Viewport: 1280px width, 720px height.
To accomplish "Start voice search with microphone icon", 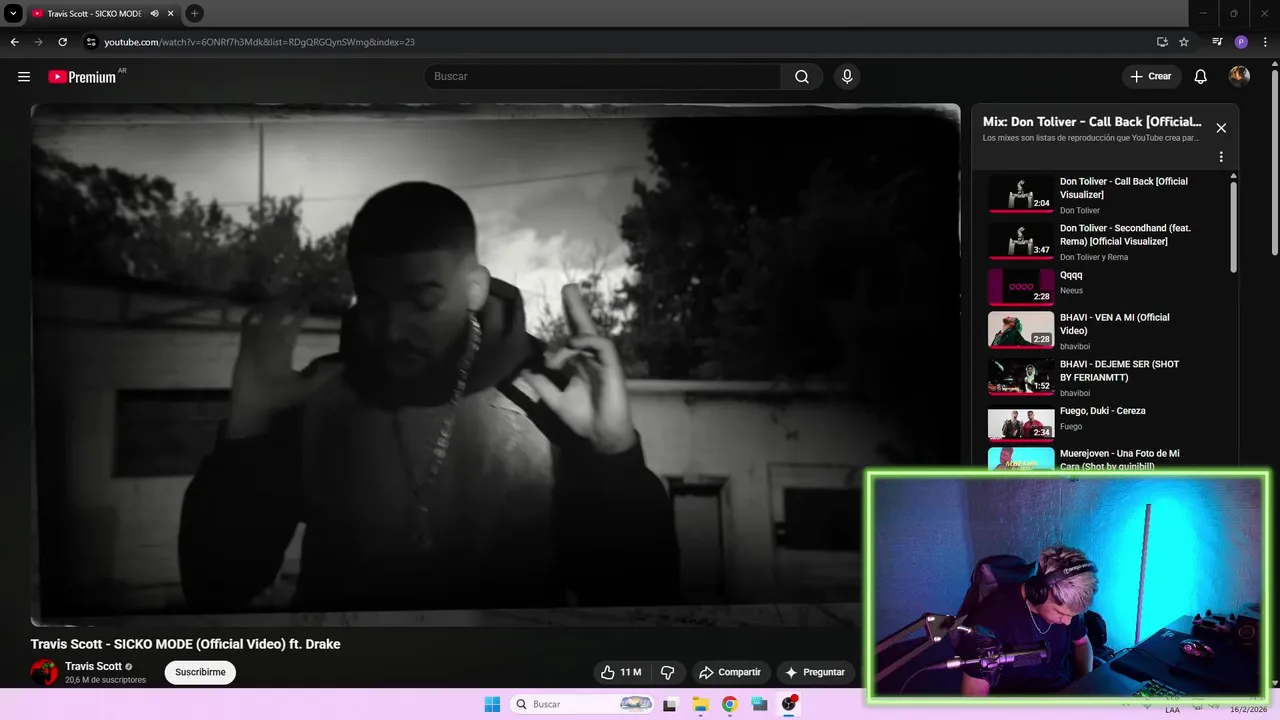I will (x=847, y=76).
